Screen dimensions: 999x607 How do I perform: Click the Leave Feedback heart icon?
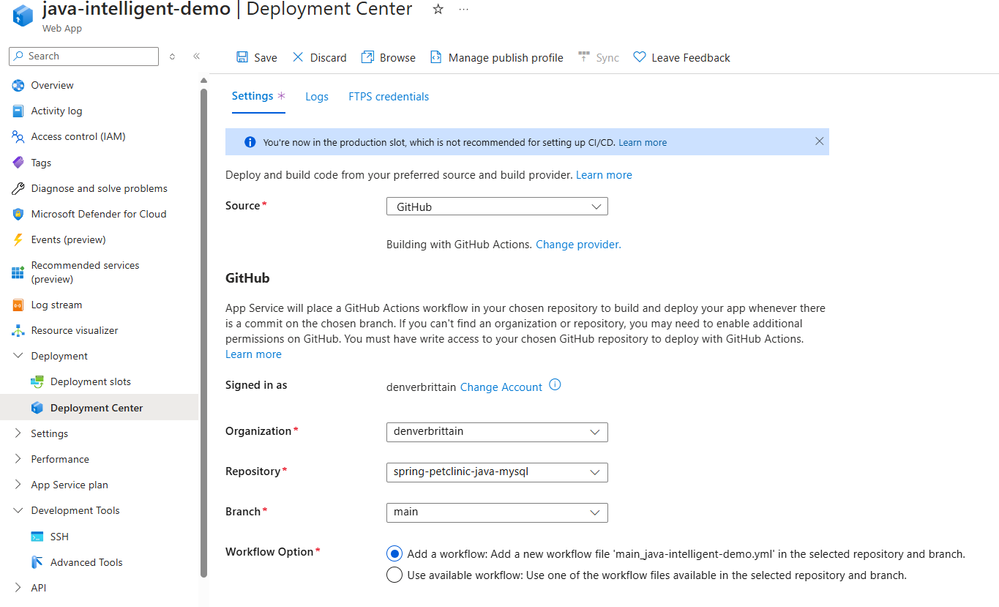tap(639, 57)
